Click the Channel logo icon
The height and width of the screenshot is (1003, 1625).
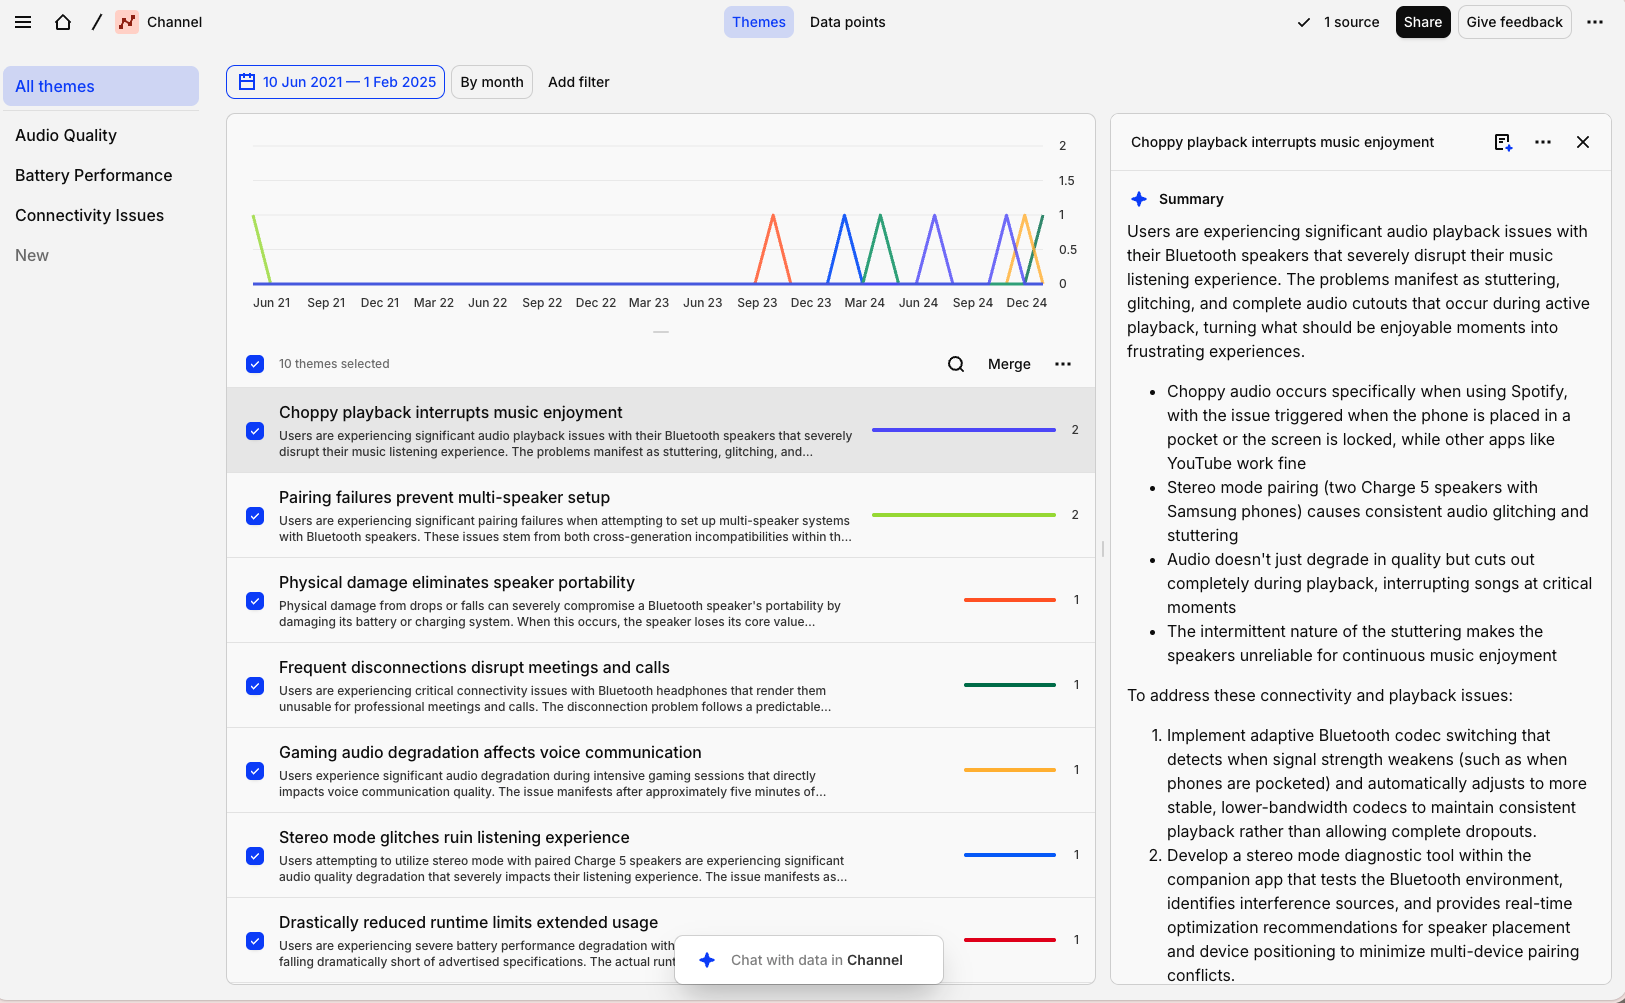(x=127, y=22)
